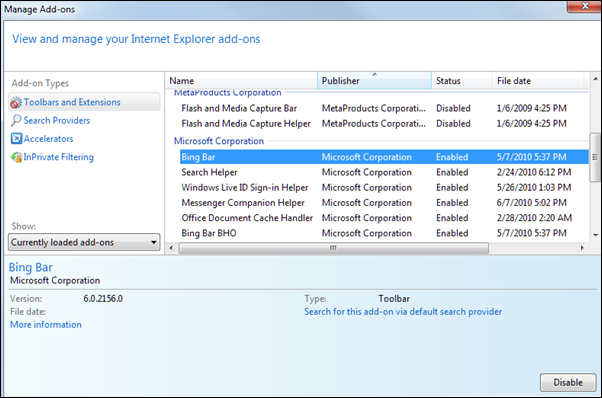
Task: Sort the list by Name column header
Action: tap(241, 81)
